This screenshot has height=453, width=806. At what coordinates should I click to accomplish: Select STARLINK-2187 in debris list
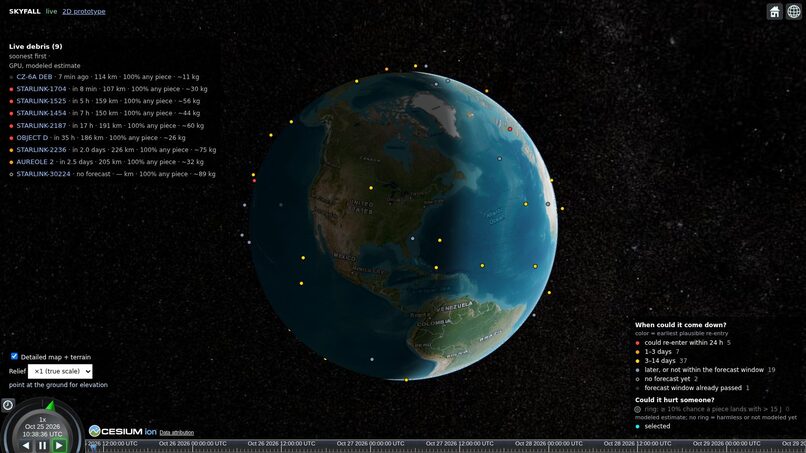coord(41,125)
